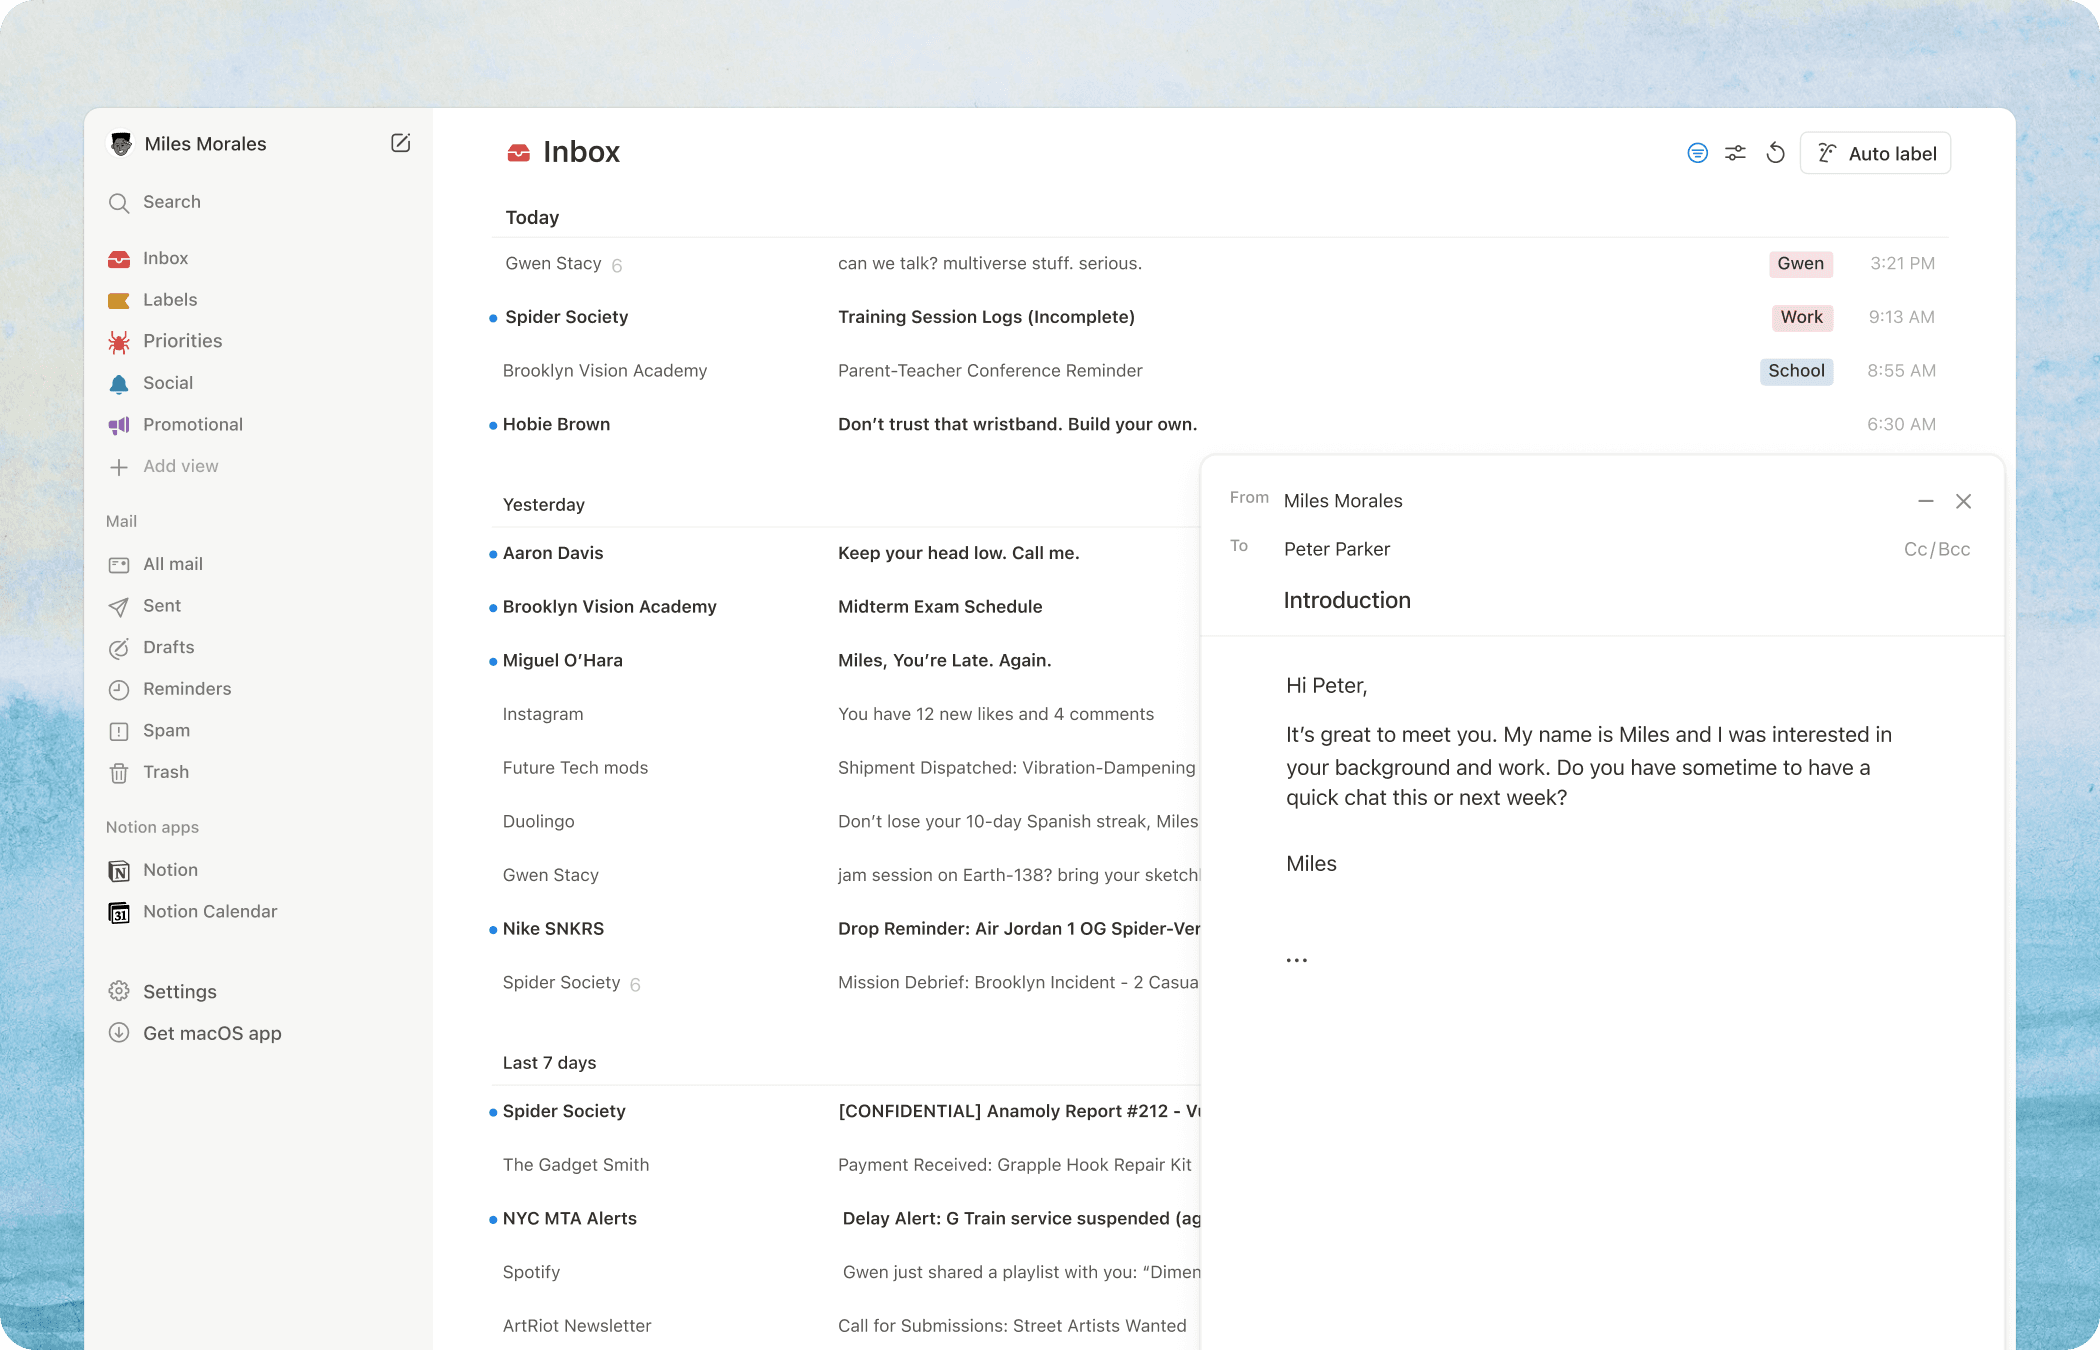This screenshot has height=1350, width=2100.
Task: Click the refresh inbox icon
Action: [x=1776, y=152]
